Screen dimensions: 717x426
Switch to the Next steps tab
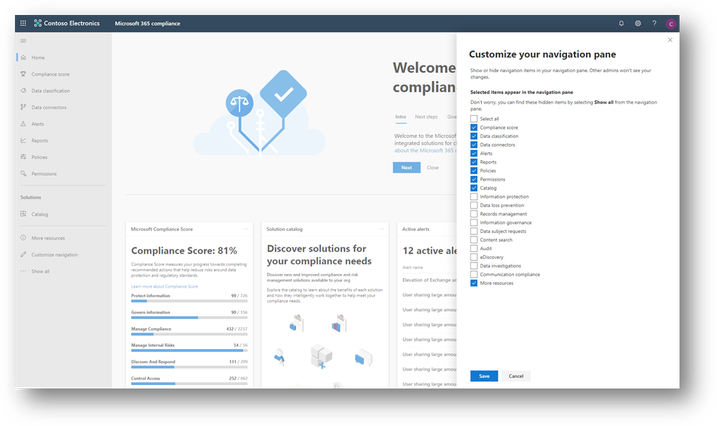click(x=426, y=117)
